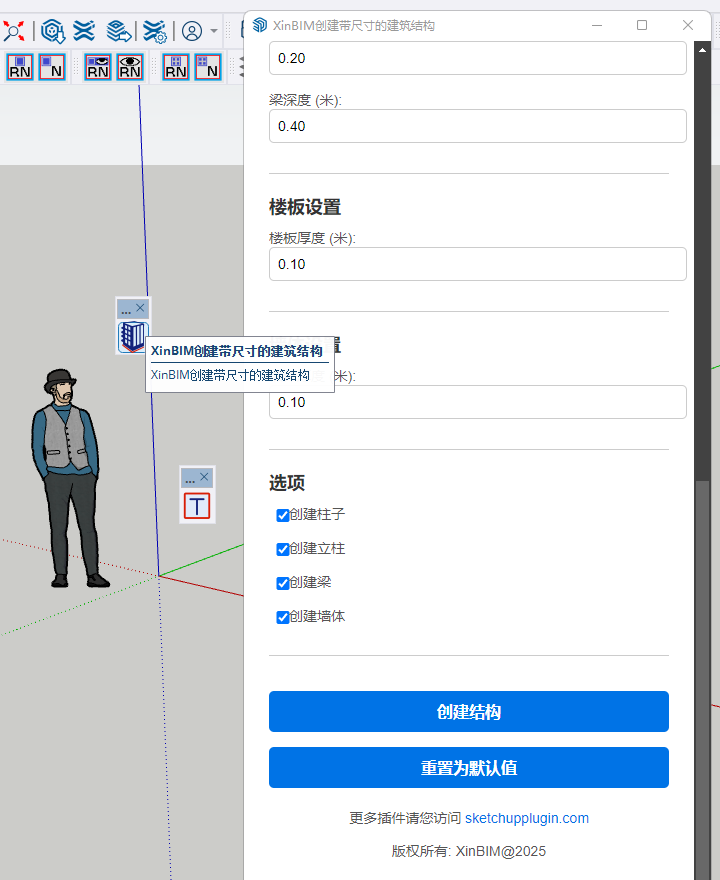Click the 楼板厚度 input field
The image size is (720, 880).
coord(477,264)
